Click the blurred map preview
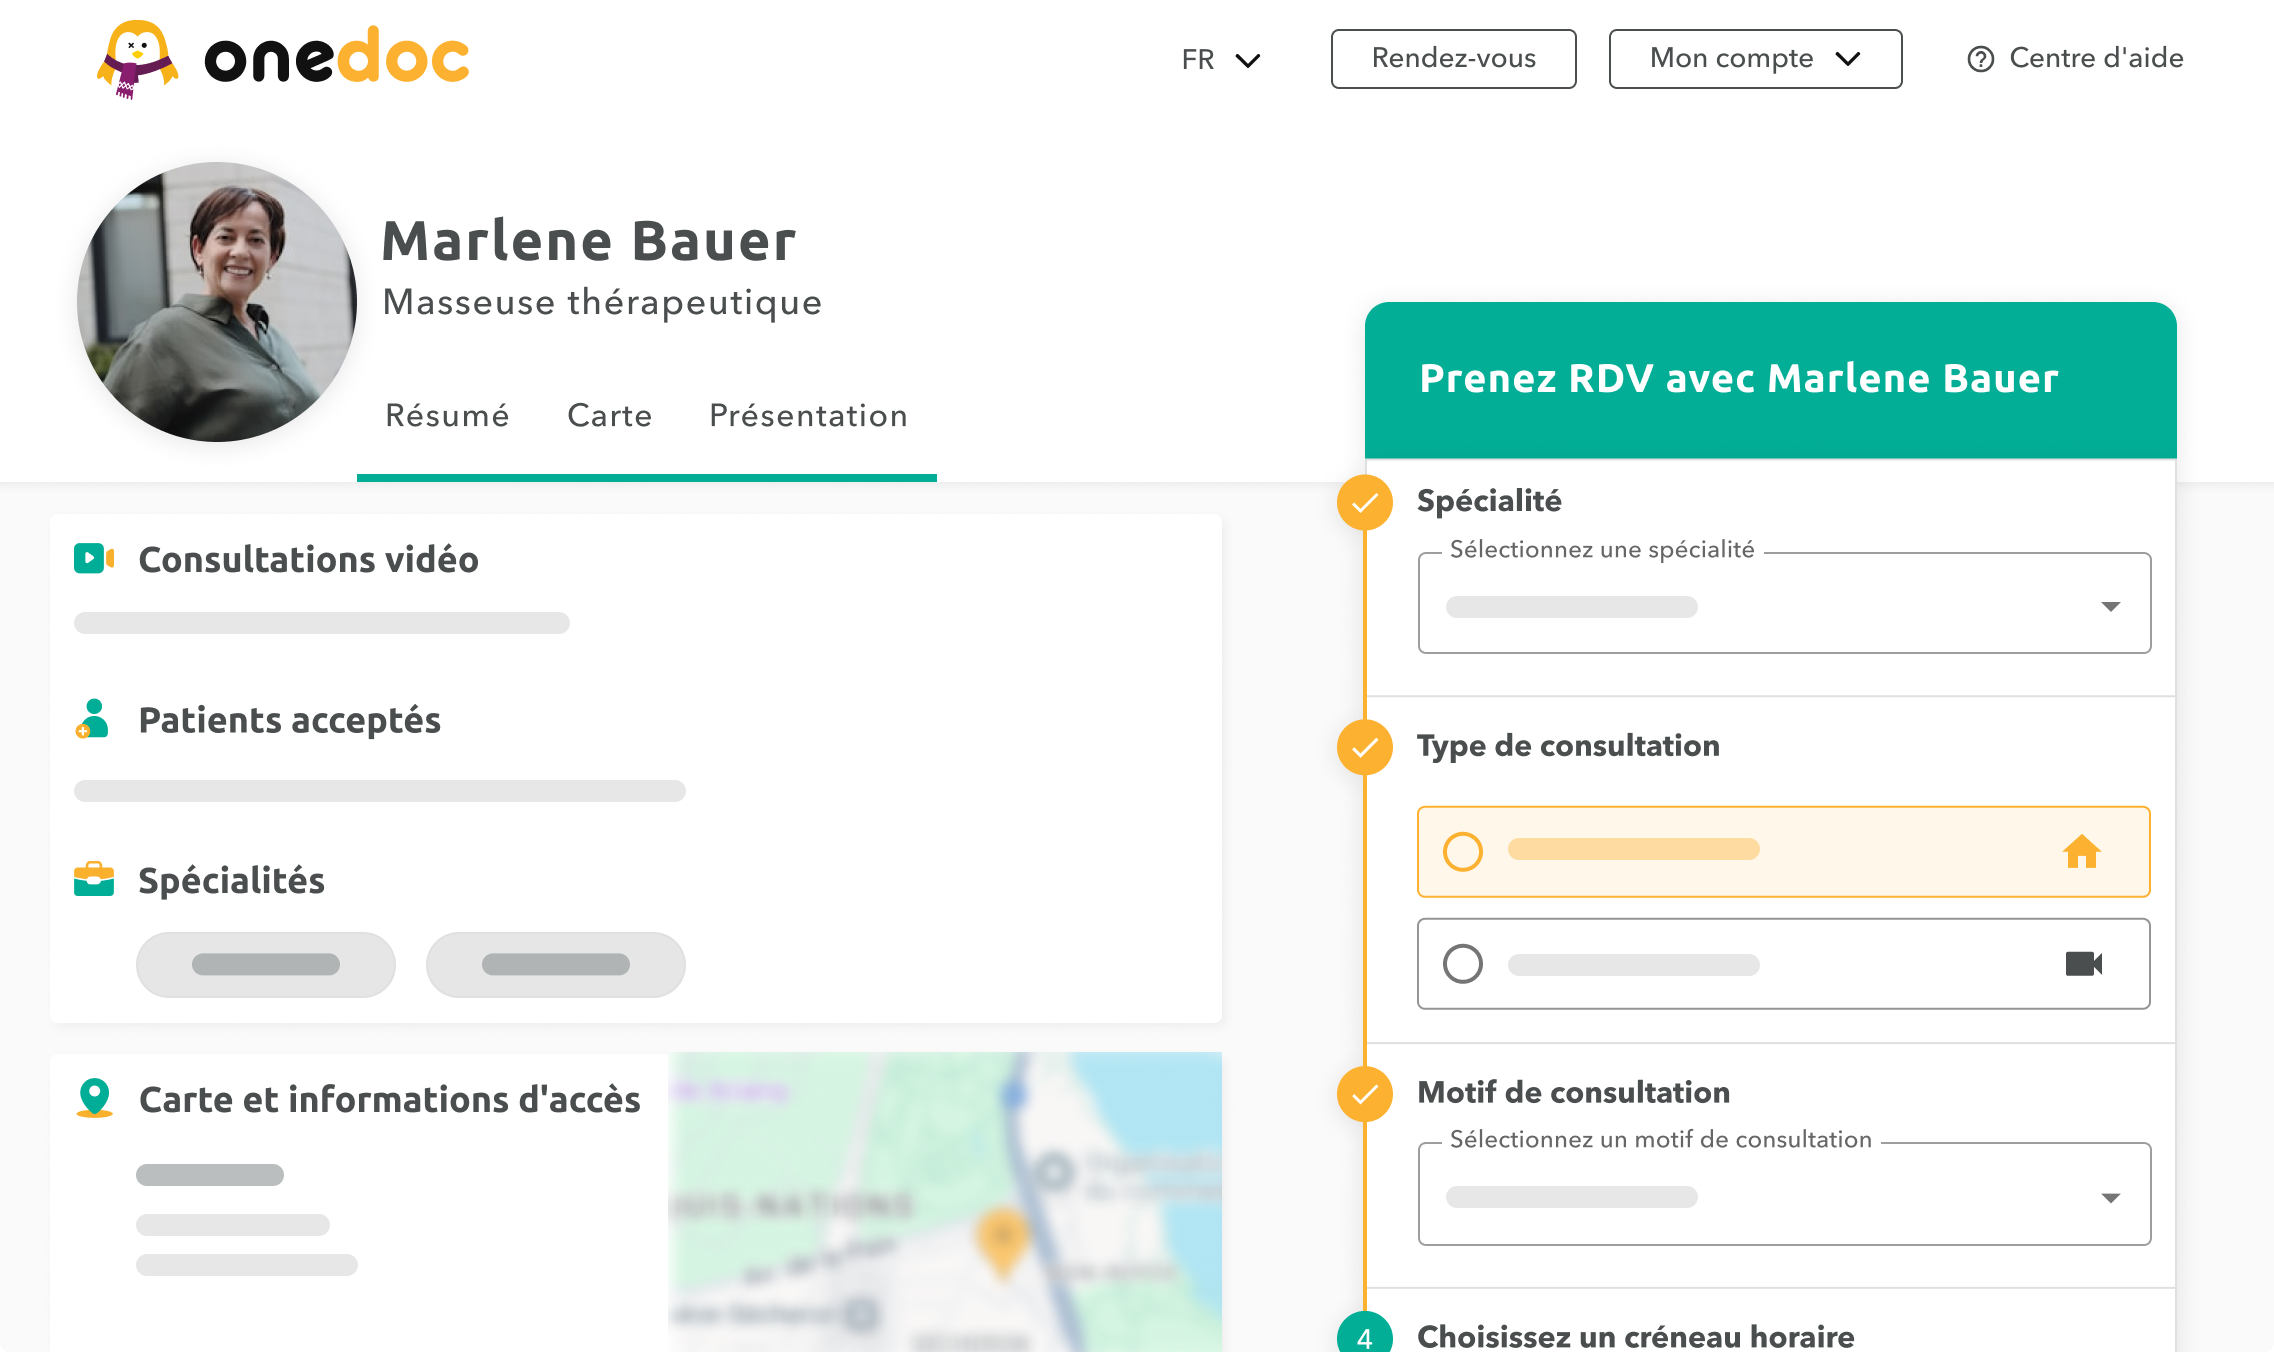2274x1352 pixels. (x=945, y=1202)
